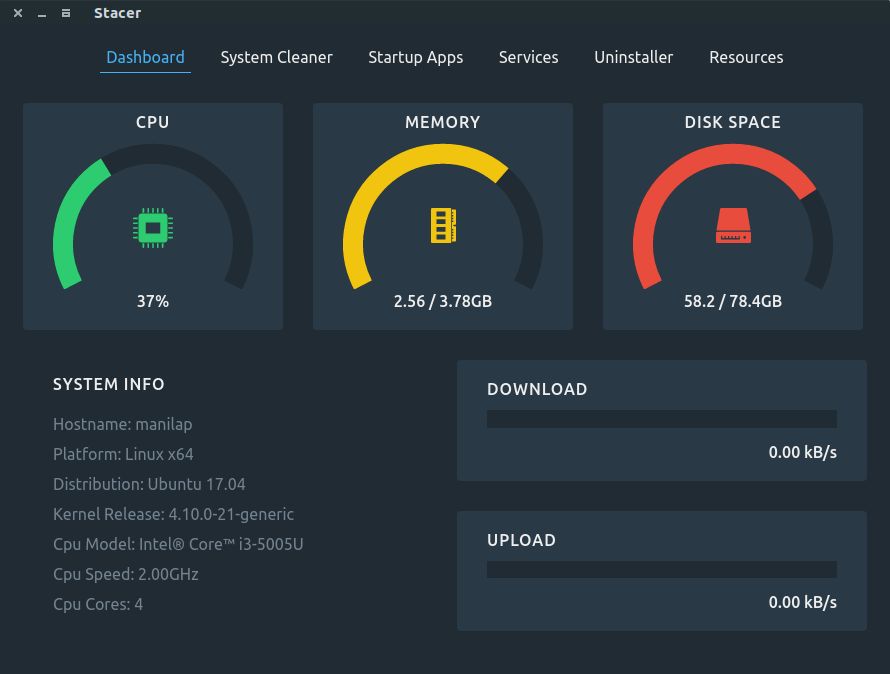Image resolution: width=890 pixels, height=674 pixels.
Task: Click the 58.2 / 78.4GB disk value
Action: 733,301
